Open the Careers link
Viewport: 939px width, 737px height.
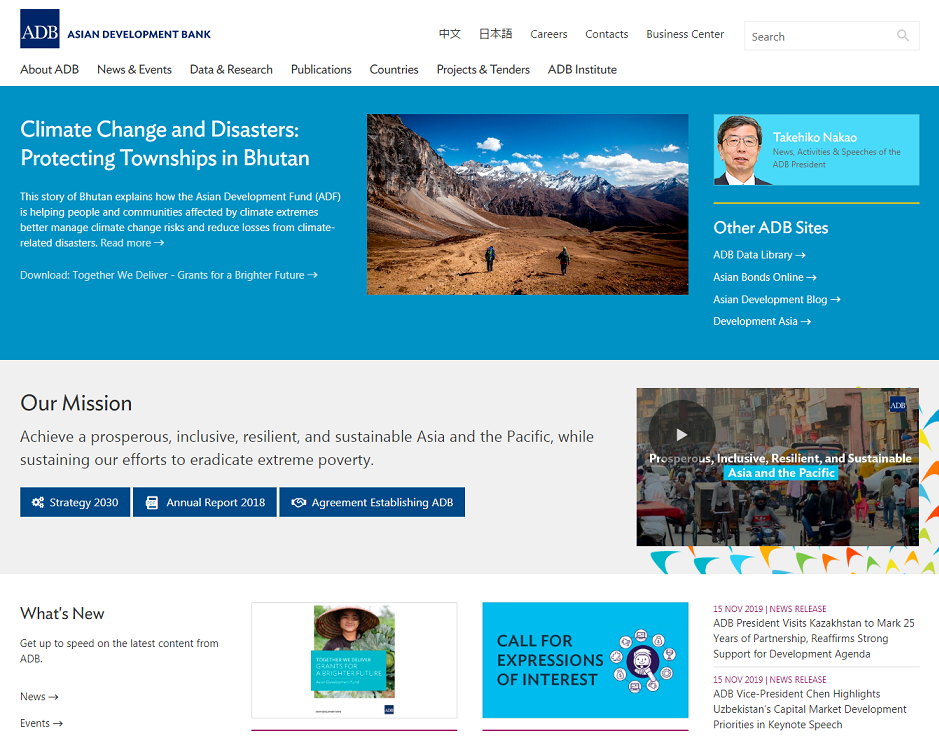click(549, 34)
